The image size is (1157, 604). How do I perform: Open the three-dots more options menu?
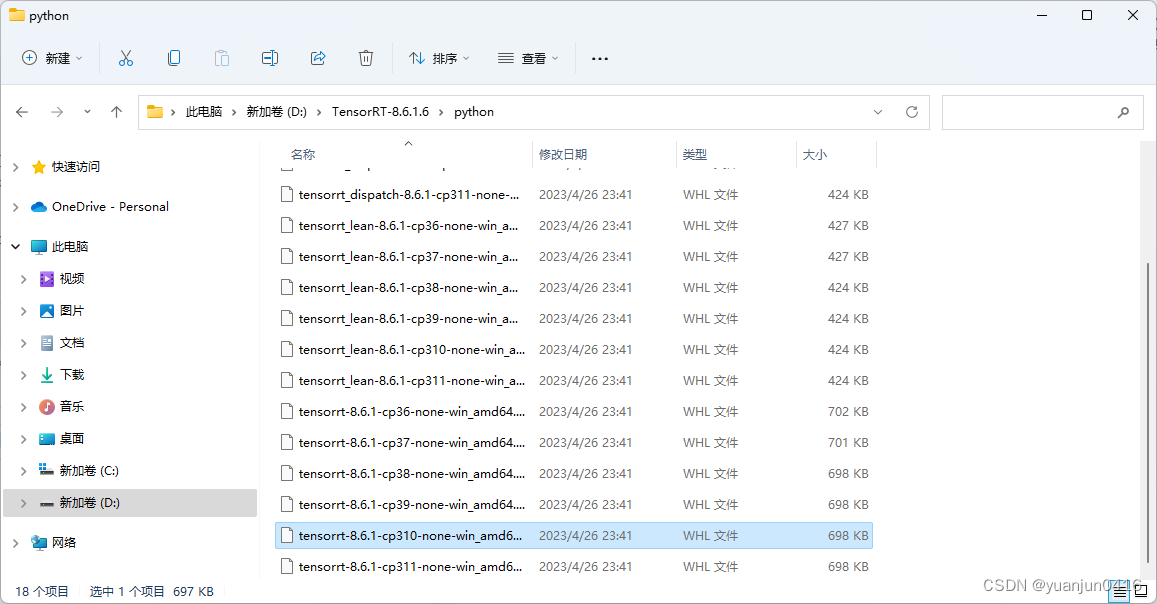pyautogui.click(x=600, y=58)
